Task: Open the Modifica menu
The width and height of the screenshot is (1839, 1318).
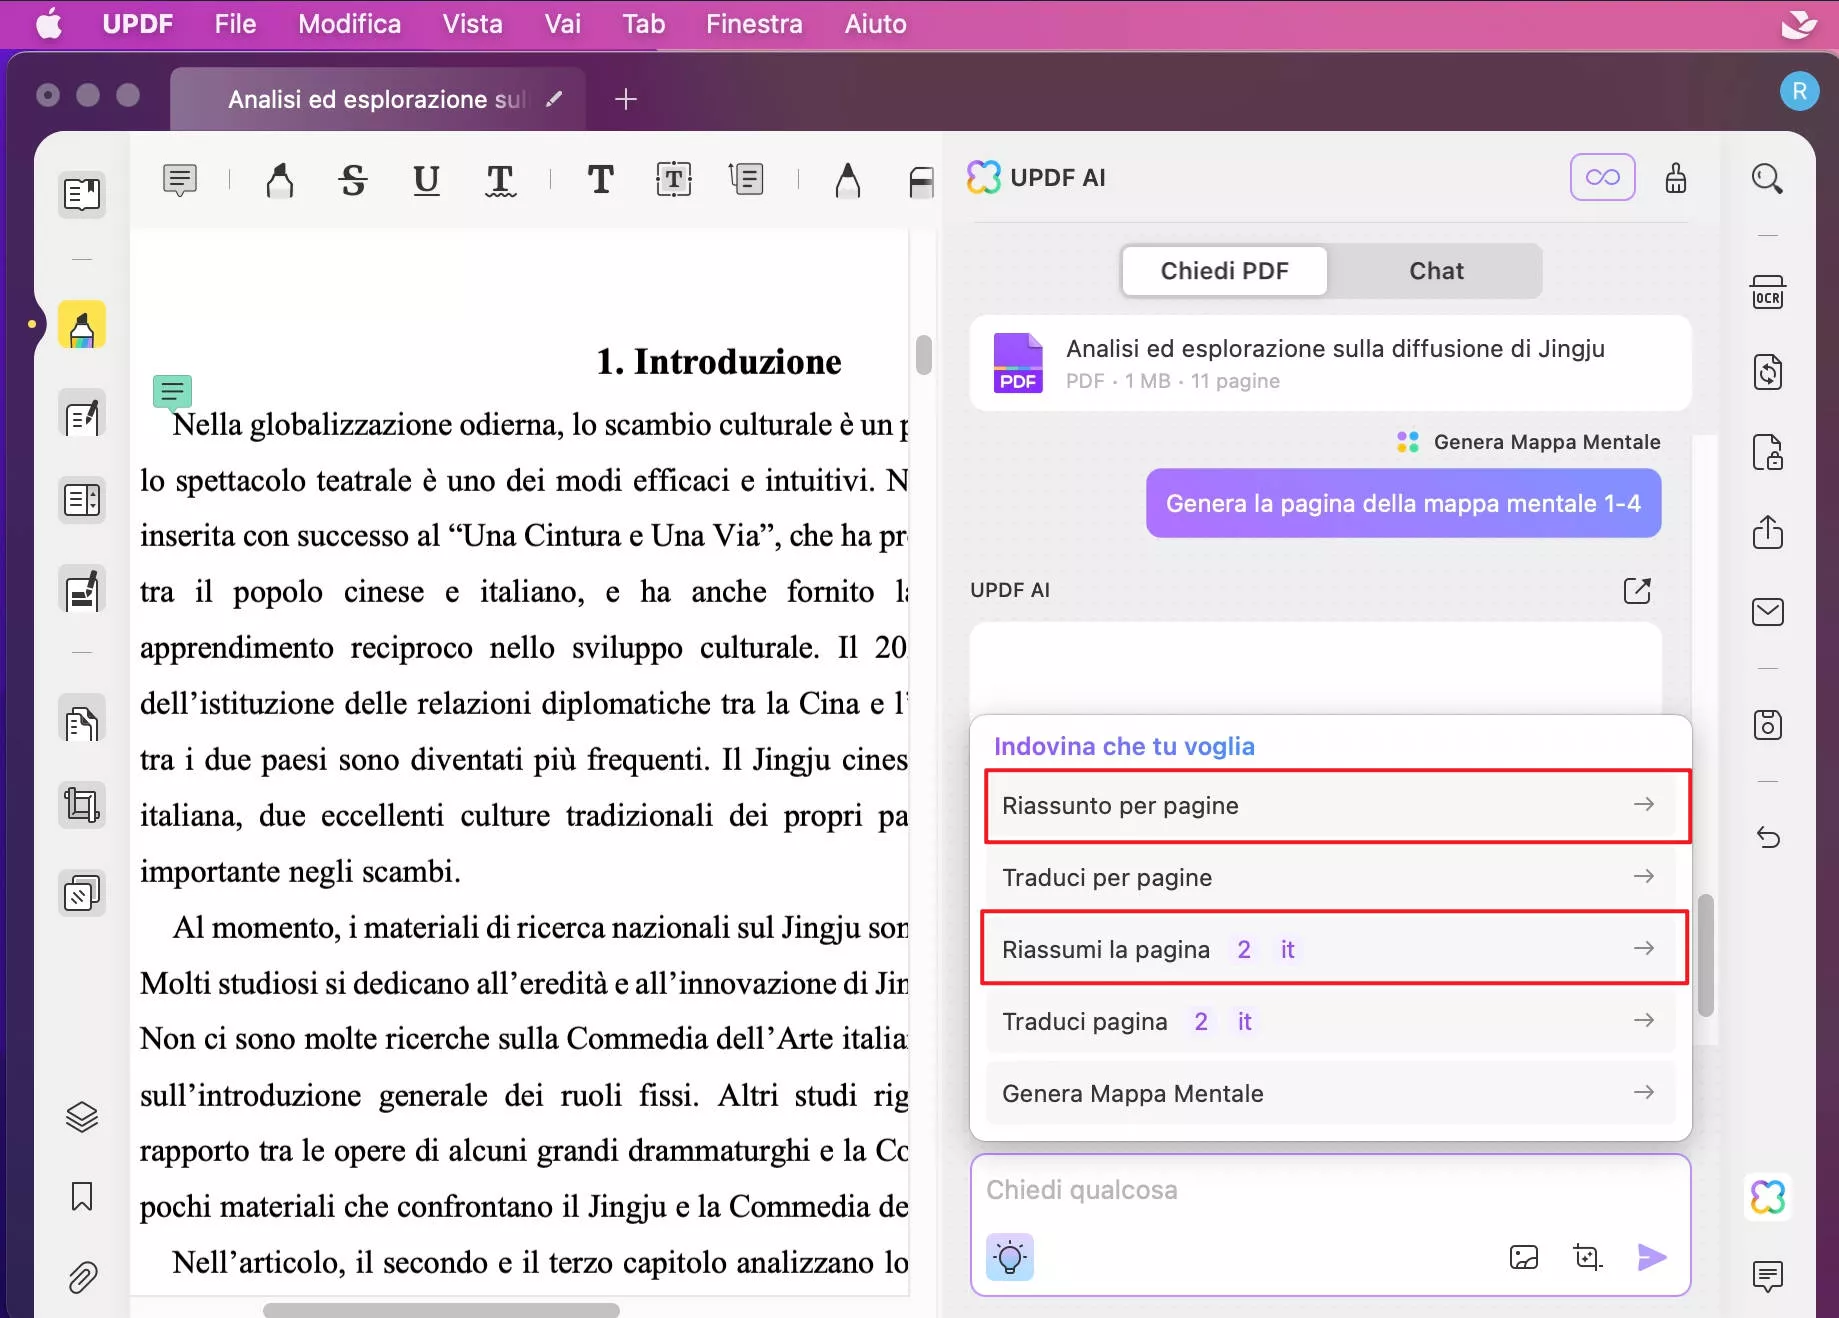Action: tap(349, 24)
